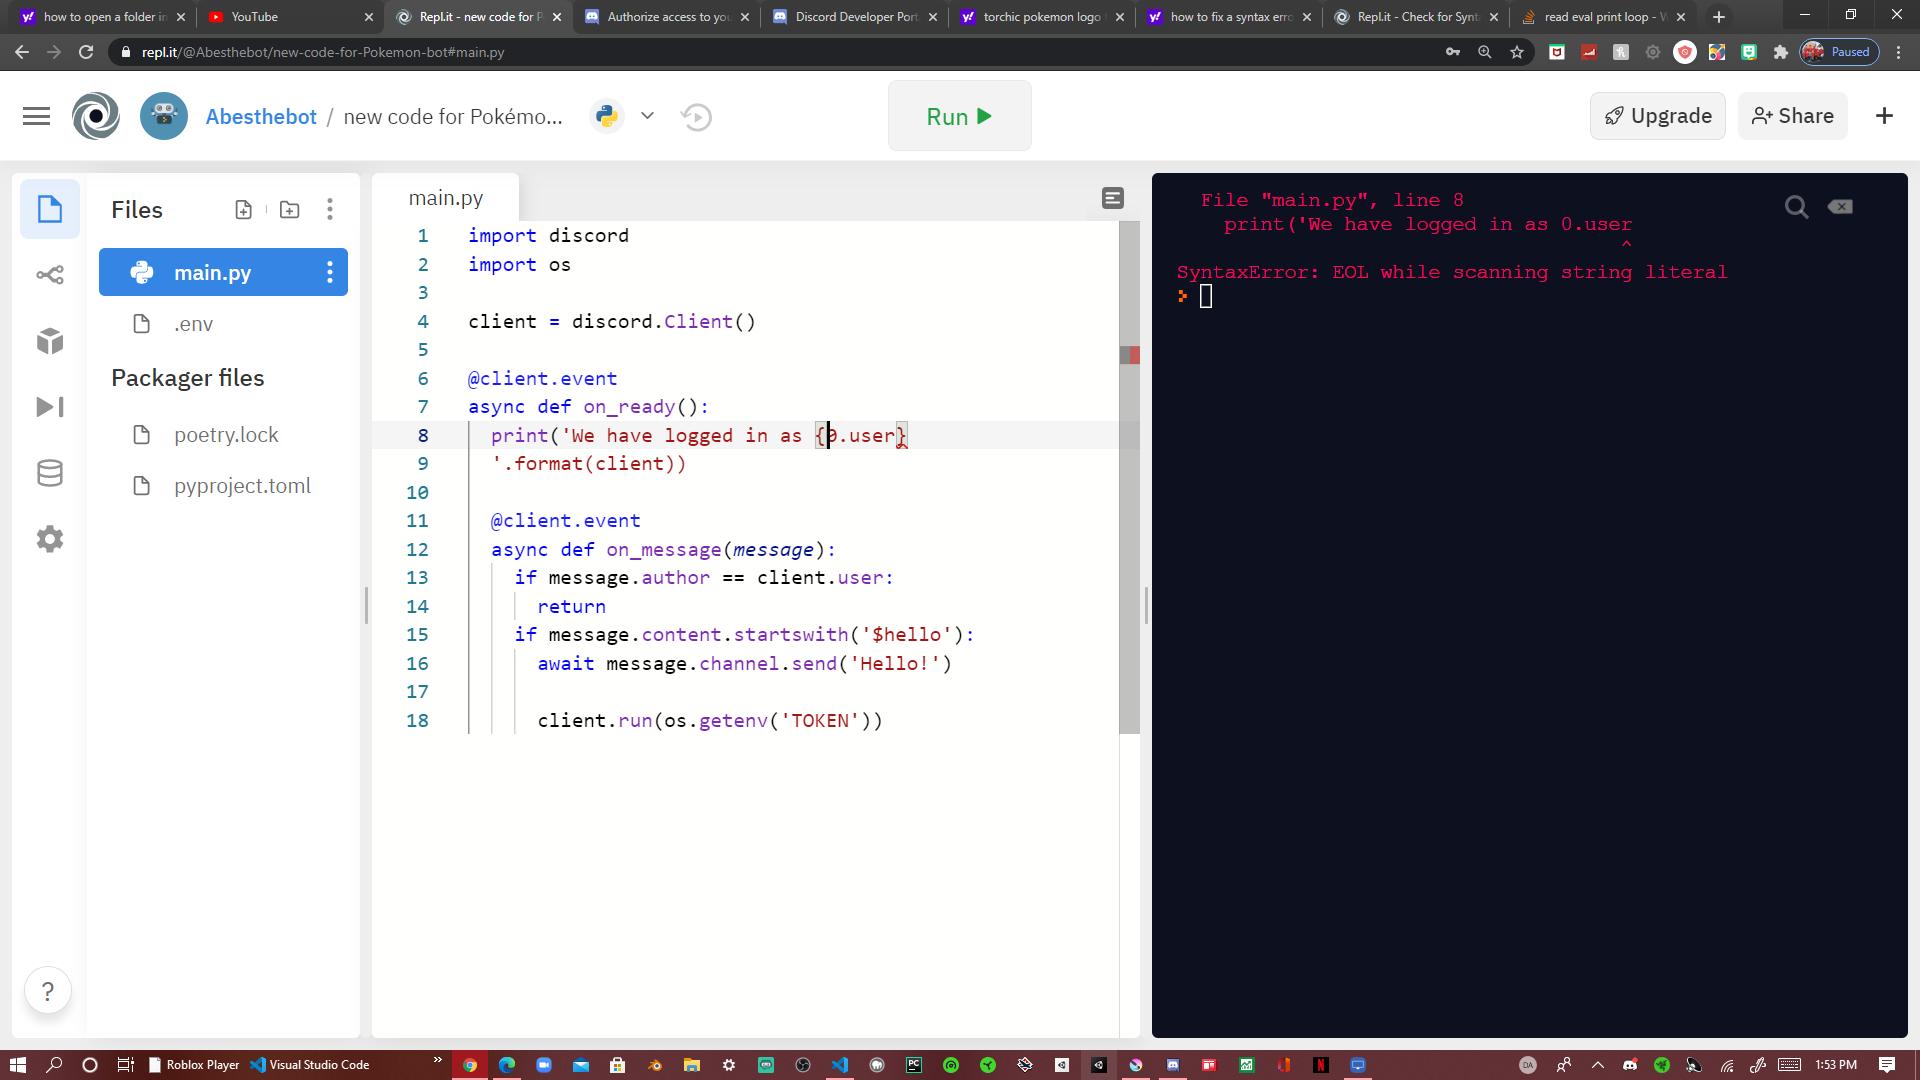Click the address bar URL
The image size is (1920, 1080).
(322, 52)
